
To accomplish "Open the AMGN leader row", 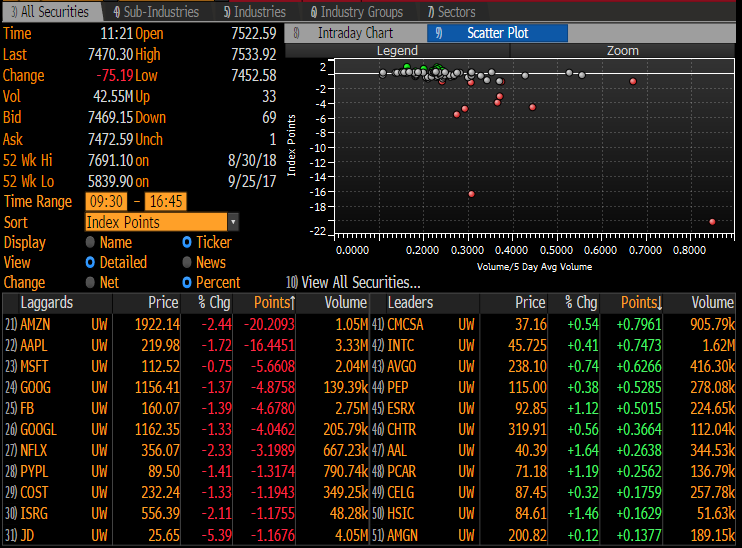I will click(x=554, y=535).
